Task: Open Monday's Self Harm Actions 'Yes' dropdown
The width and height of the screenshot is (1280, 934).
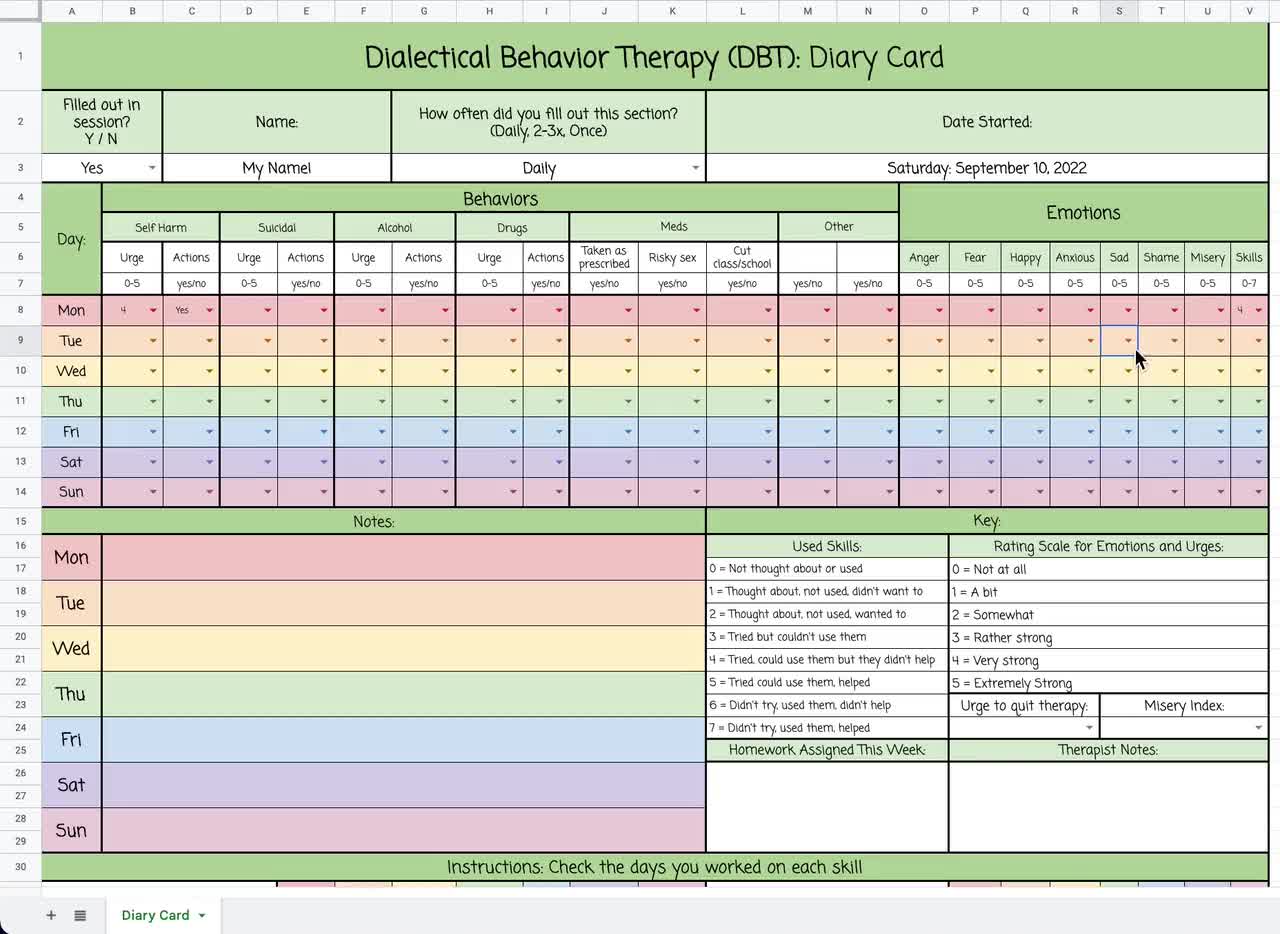Action: [210, 310]
